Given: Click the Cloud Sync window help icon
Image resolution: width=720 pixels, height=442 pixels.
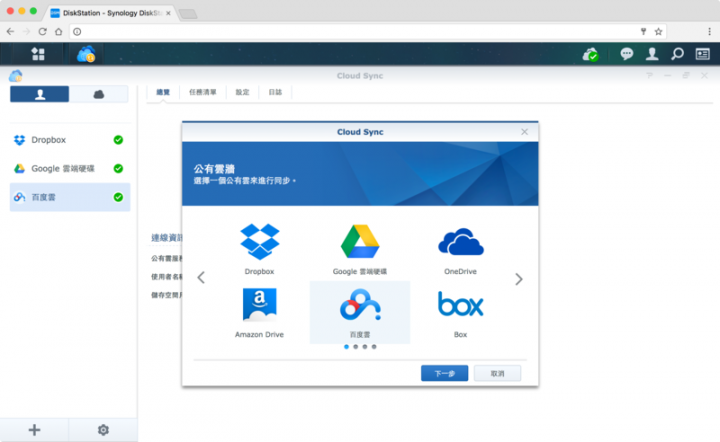Looking at the screenshot, I should coord(649,75).
